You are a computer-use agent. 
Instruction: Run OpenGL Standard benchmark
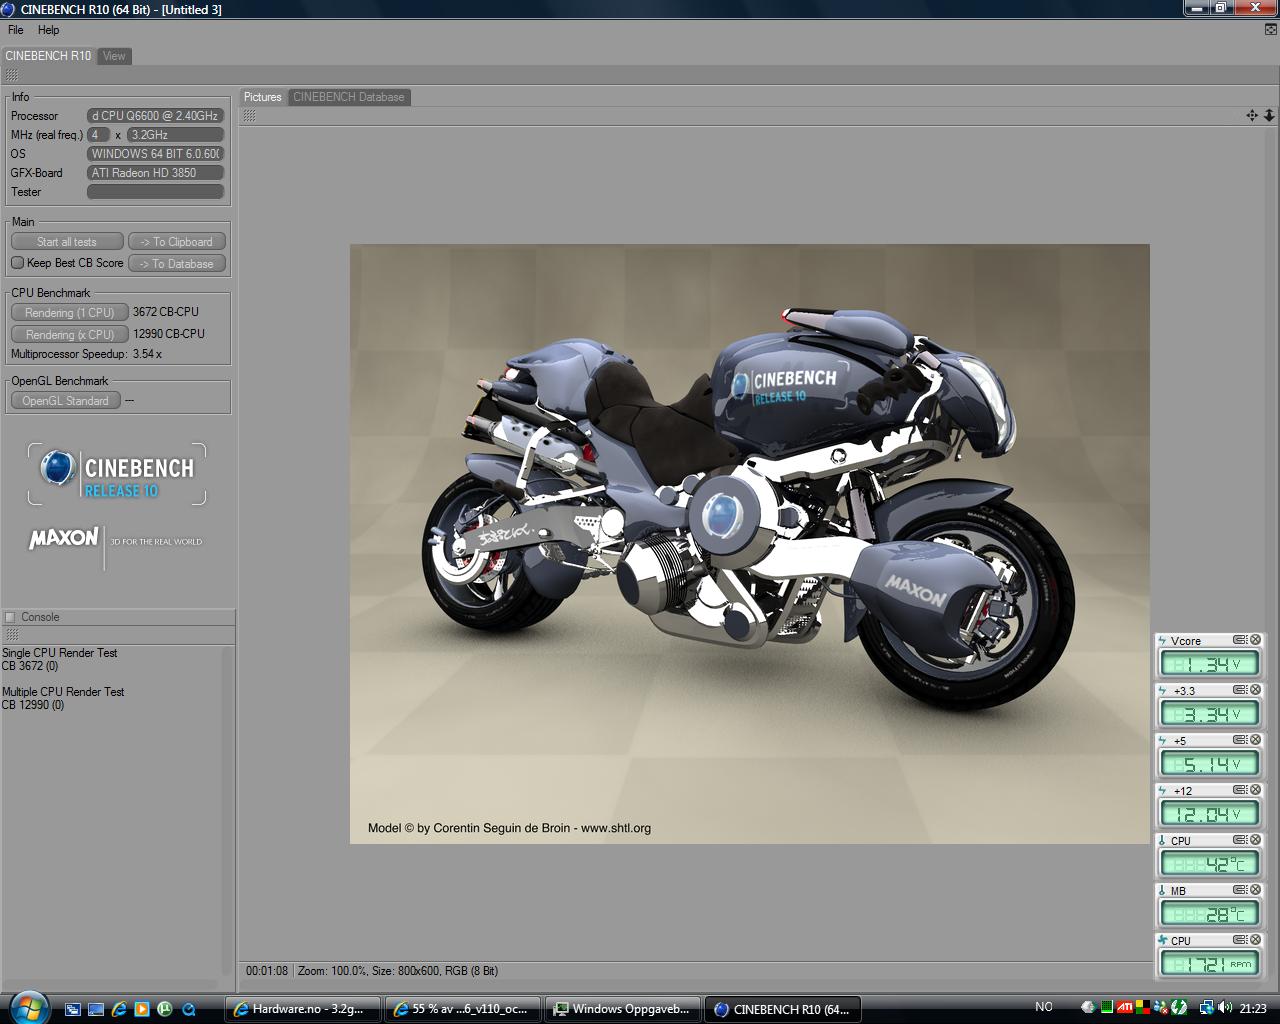click(x=65, y=401)
